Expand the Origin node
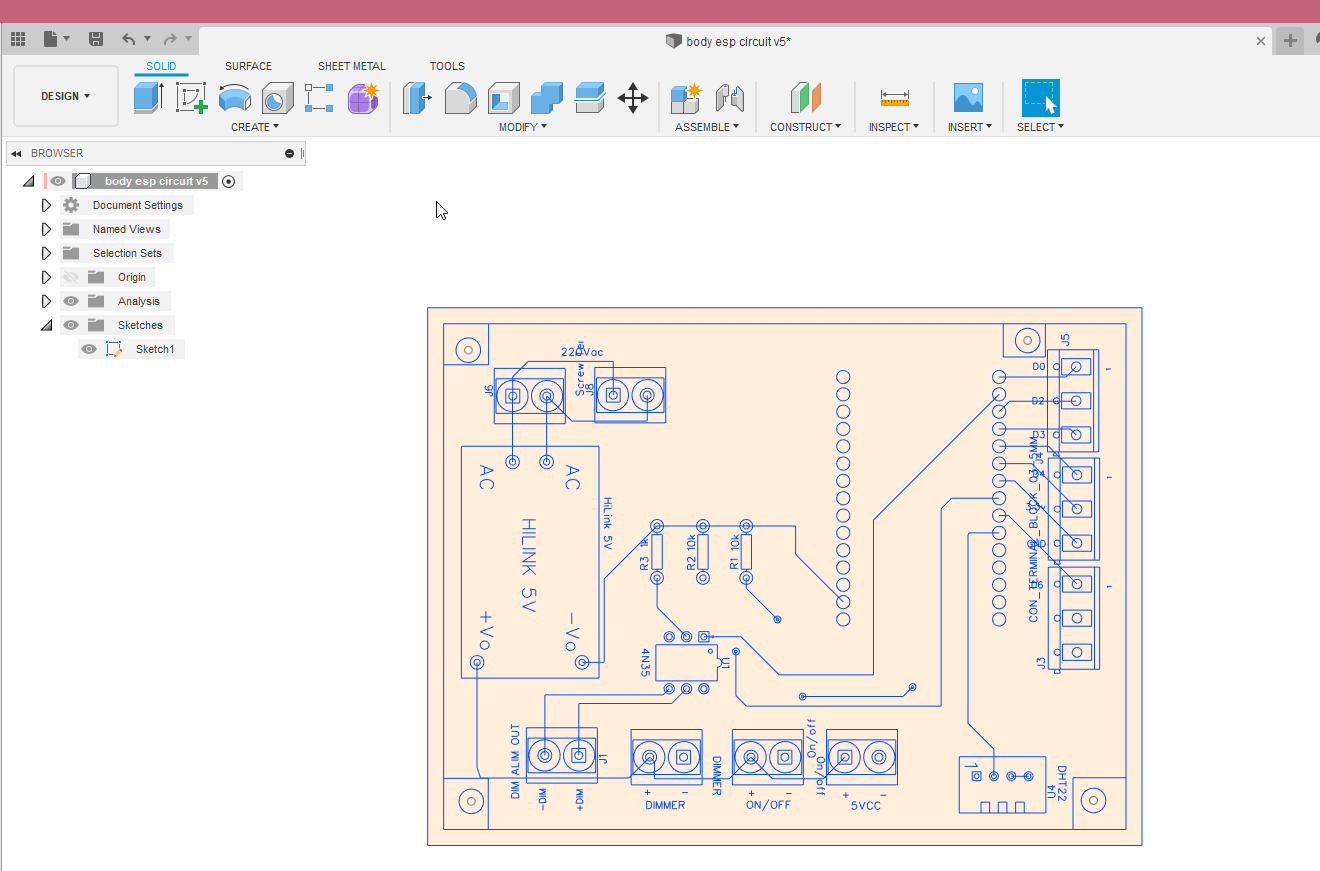The image size is (1320, 871). tap(46, 277)
